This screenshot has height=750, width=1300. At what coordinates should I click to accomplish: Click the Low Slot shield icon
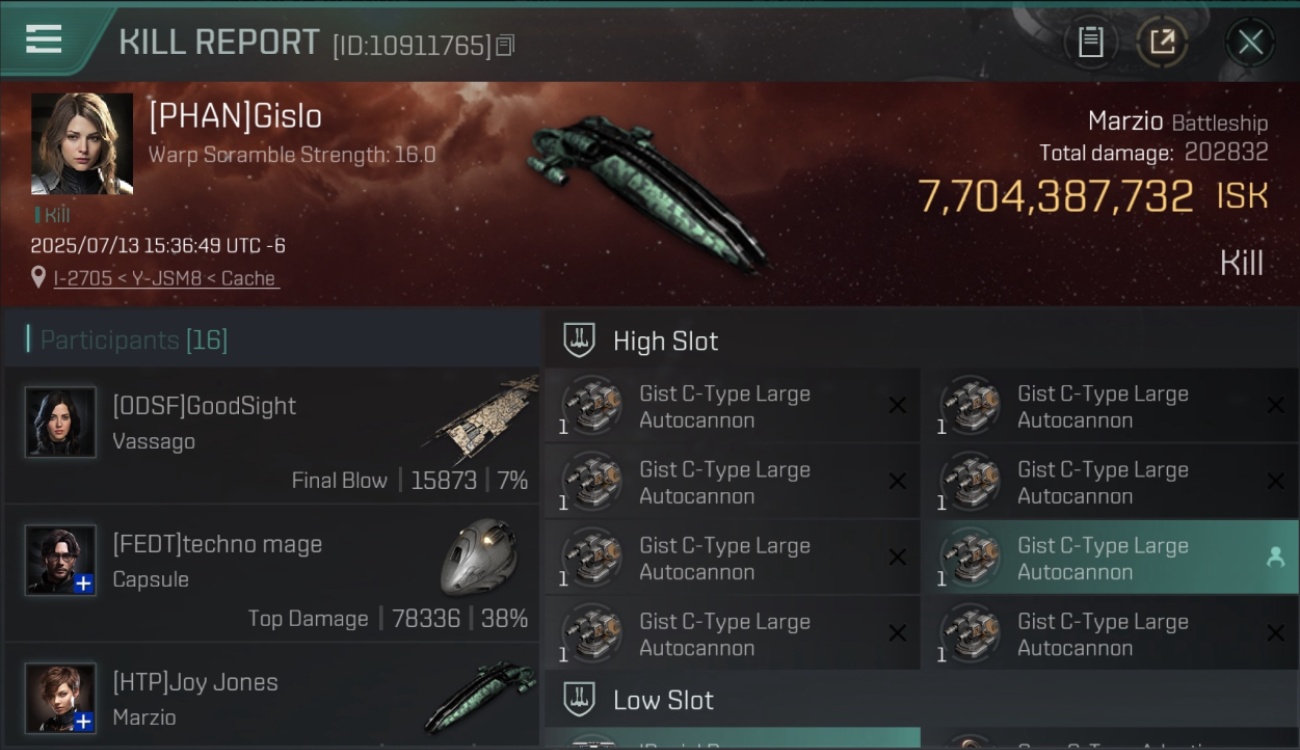pyautogui.click(x=579, y=699)
